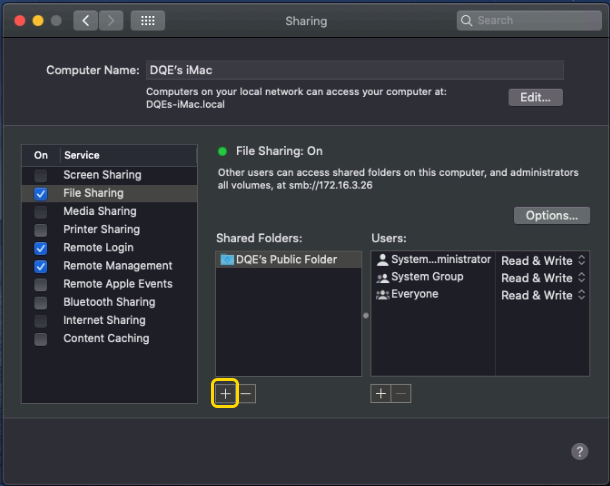Remove user with the minus button under Users

tap(401, 394)
